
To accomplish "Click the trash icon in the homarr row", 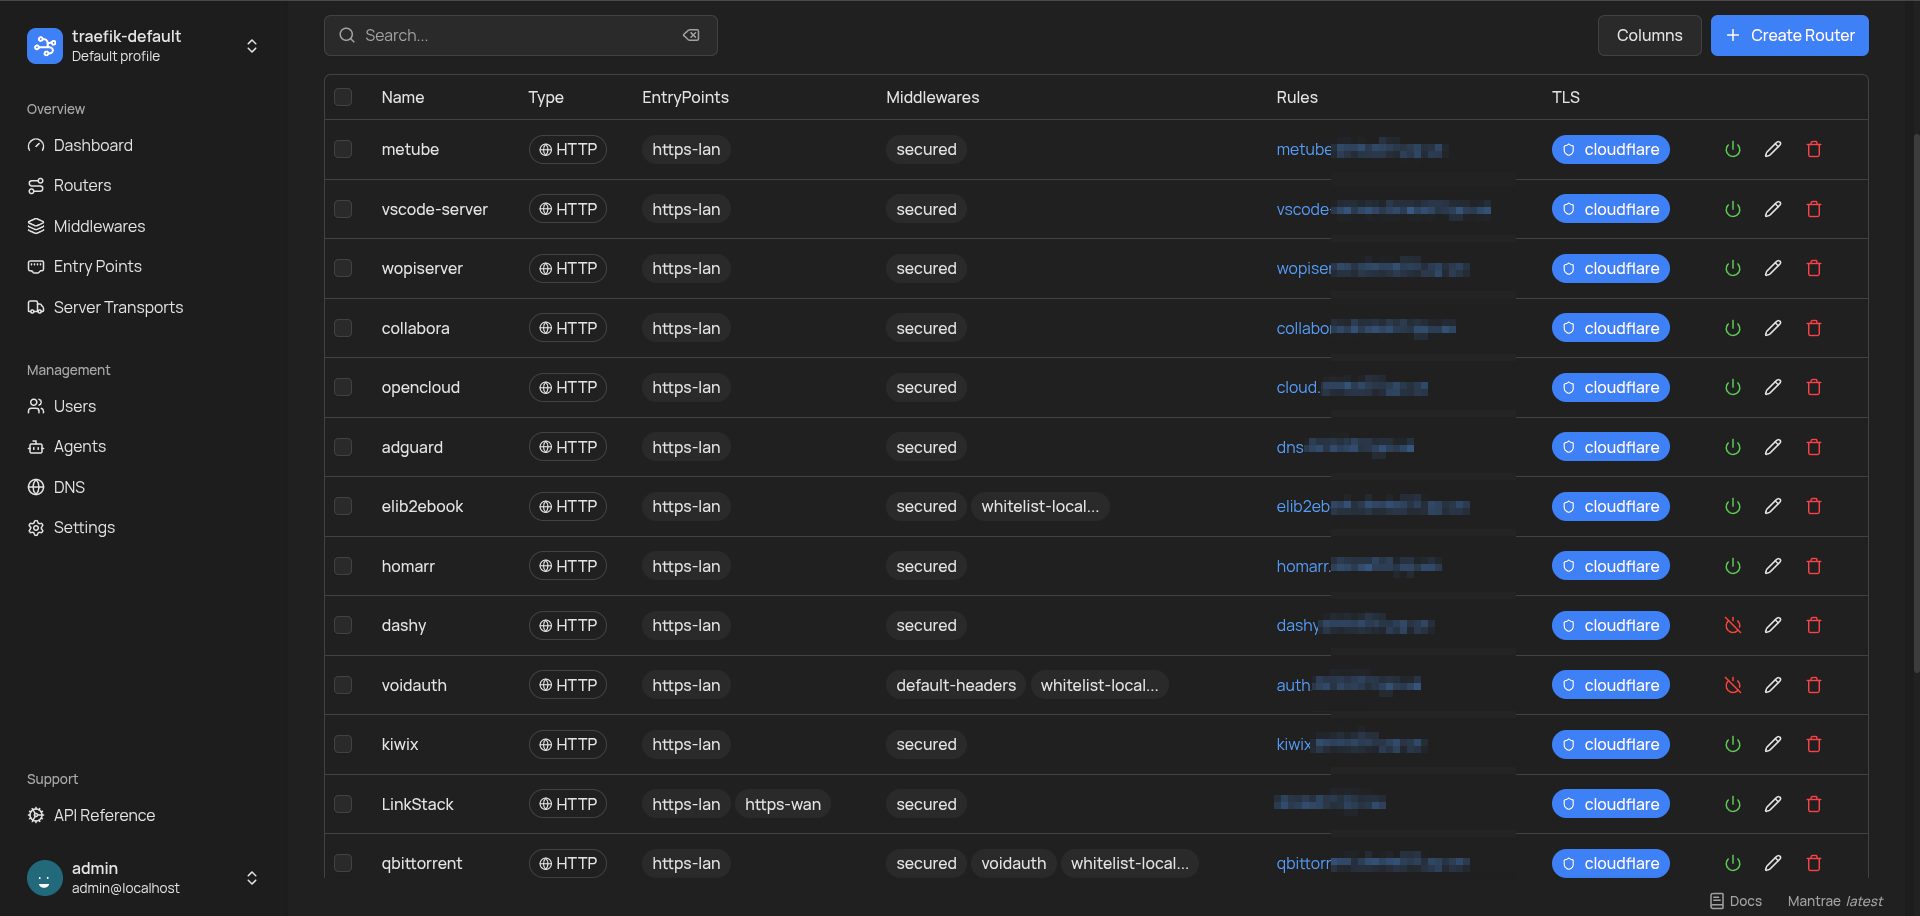I will (1814, 566).
